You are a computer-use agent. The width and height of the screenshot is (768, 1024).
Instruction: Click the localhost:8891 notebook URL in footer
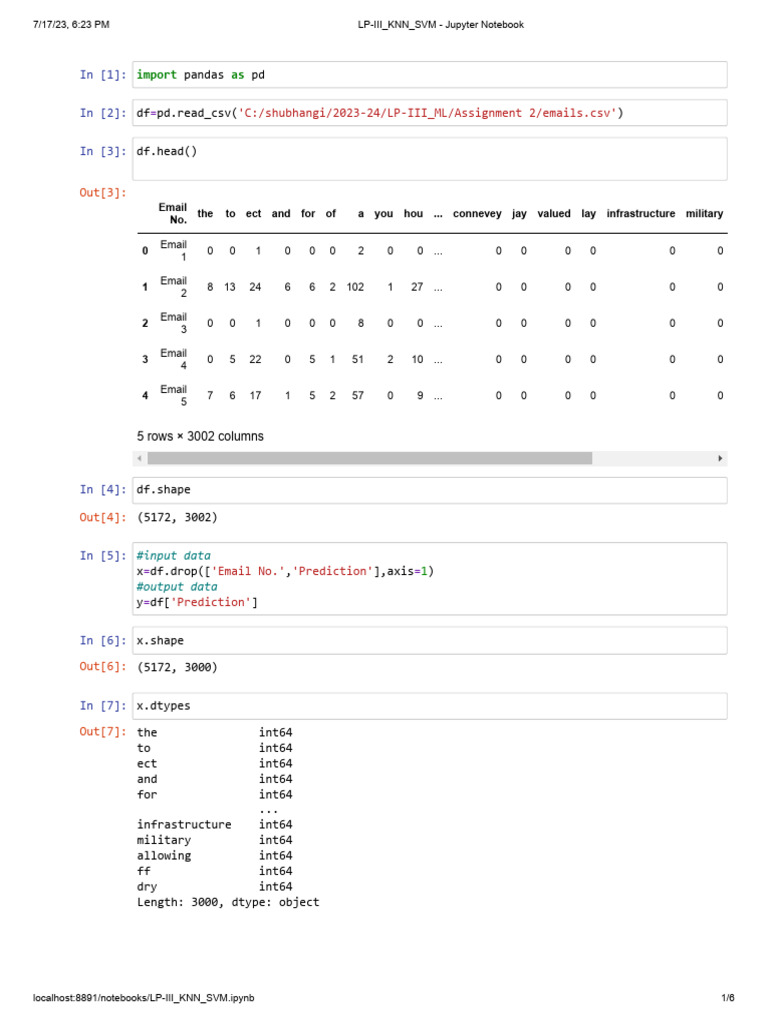[x=144, y=997]
